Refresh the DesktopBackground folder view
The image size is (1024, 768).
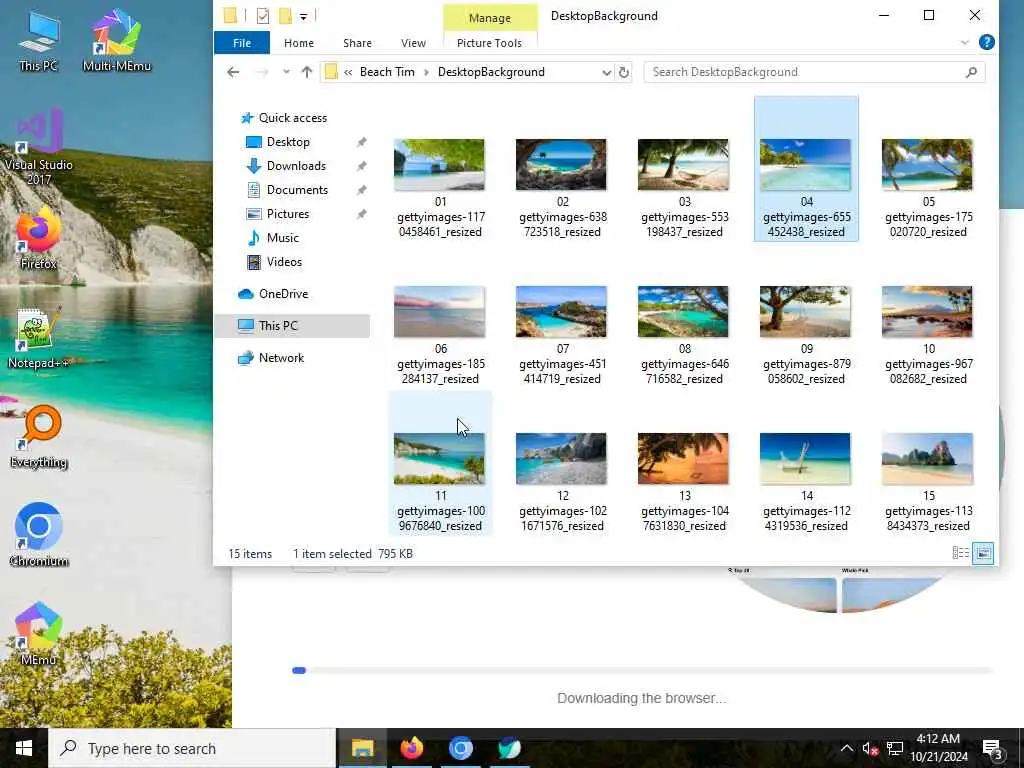pyautogui.click(x=624, y=72)
